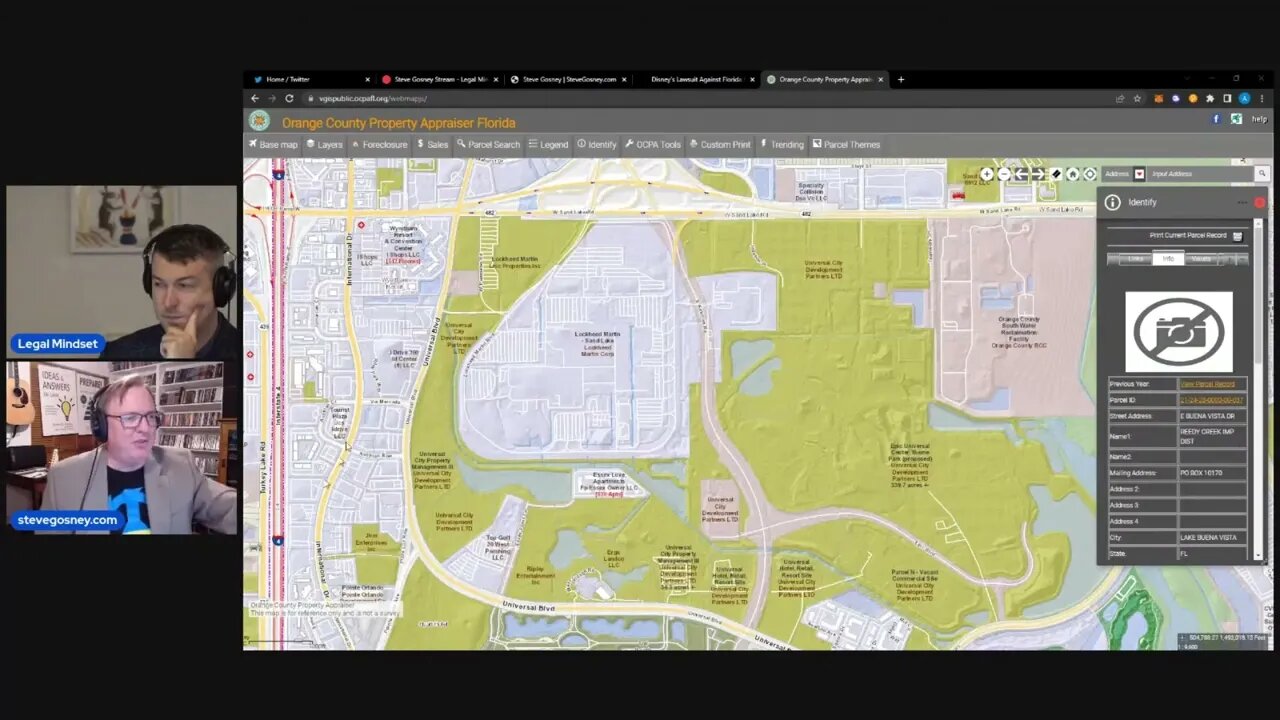Switch to Steve Gosney Stream tab
Viewport: 1280px width, 720px height.
pyautogui.click(x=440, y=79)
